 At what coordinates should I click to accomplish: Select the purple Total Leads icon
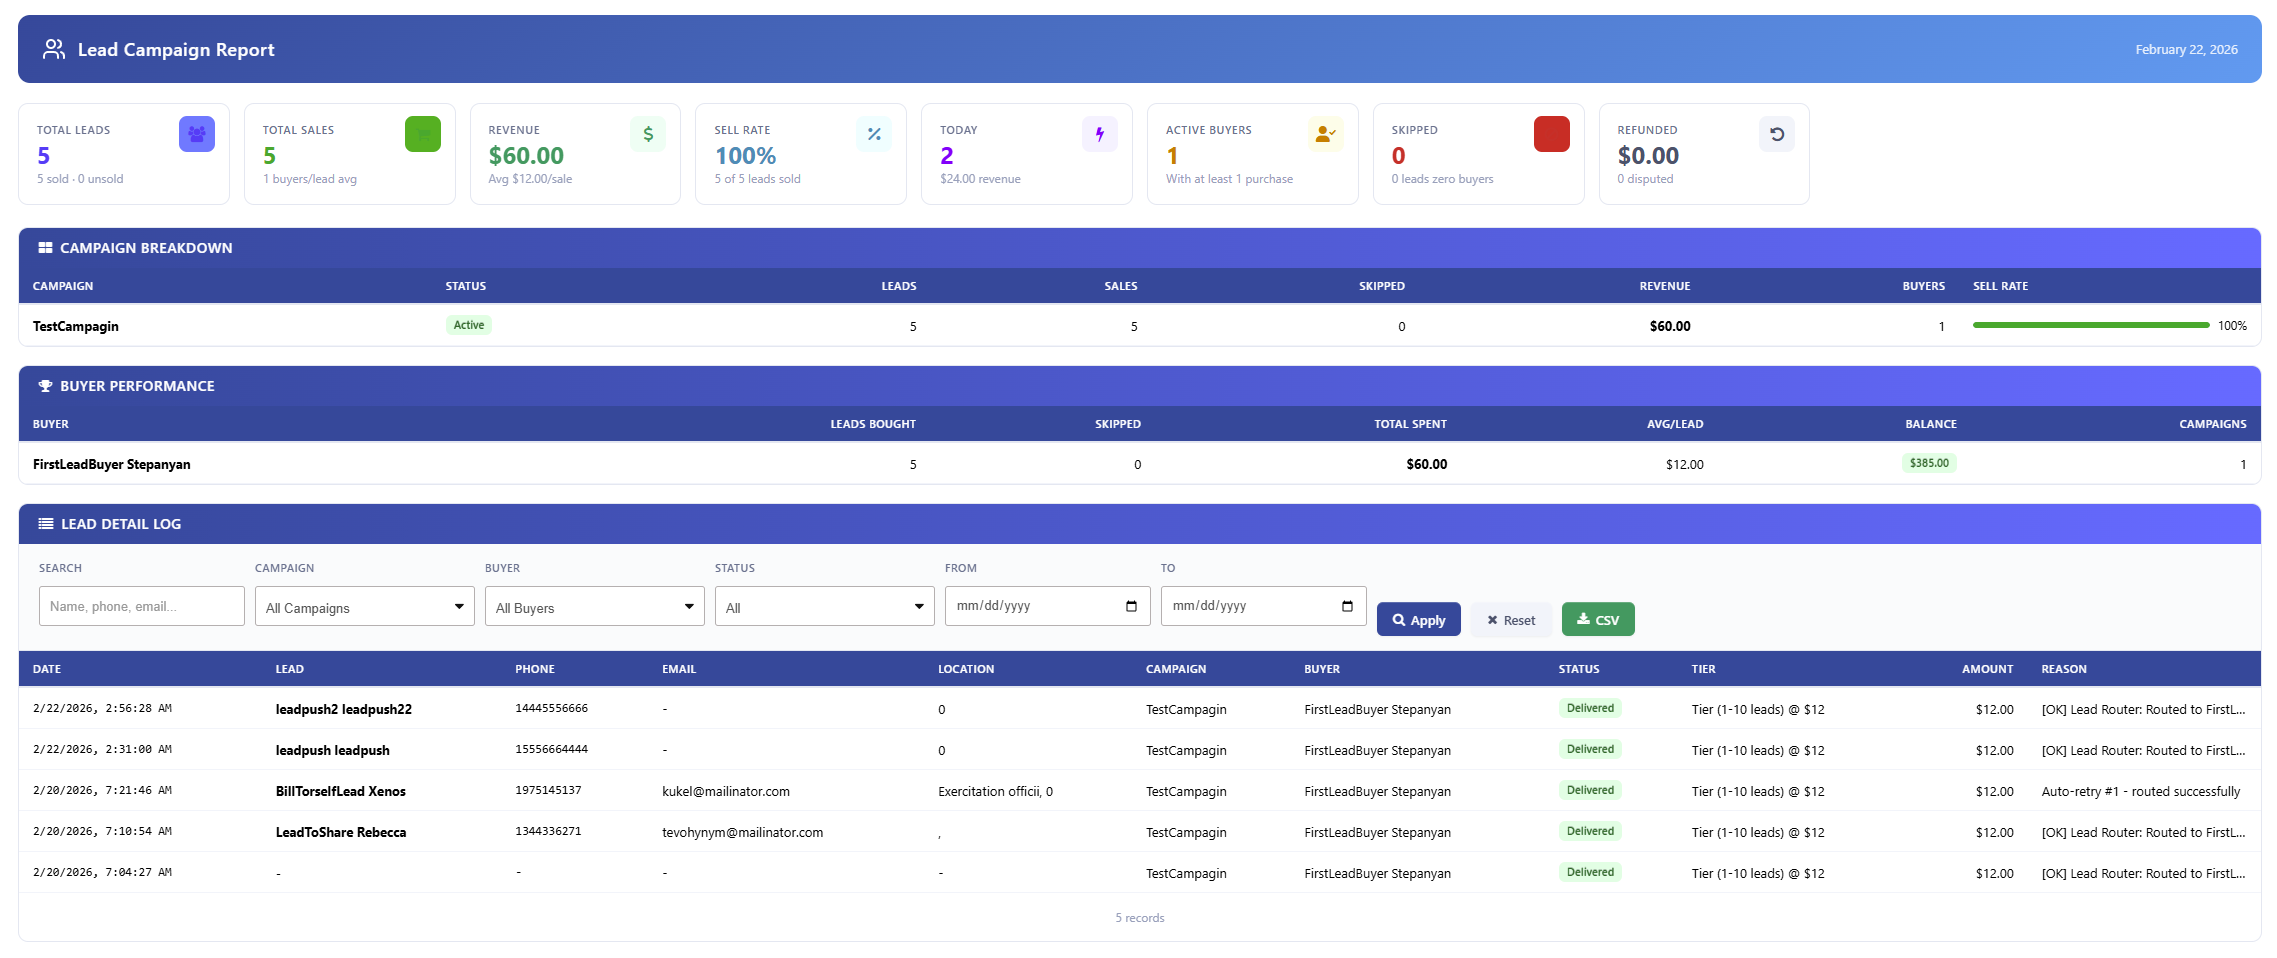click(x=196, y=133)
